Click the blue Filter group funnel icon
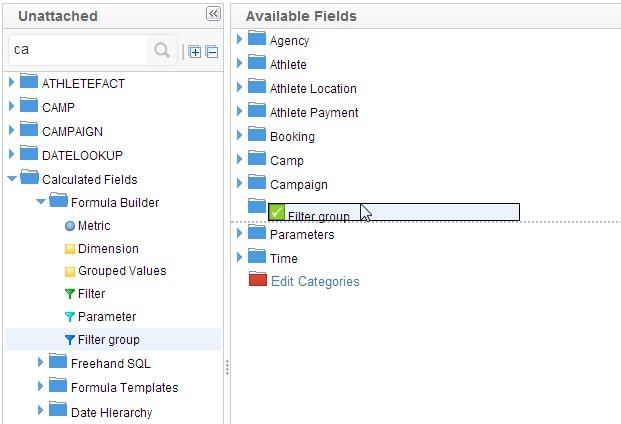This screenshot has width=621, height=424. coord(70,340)
